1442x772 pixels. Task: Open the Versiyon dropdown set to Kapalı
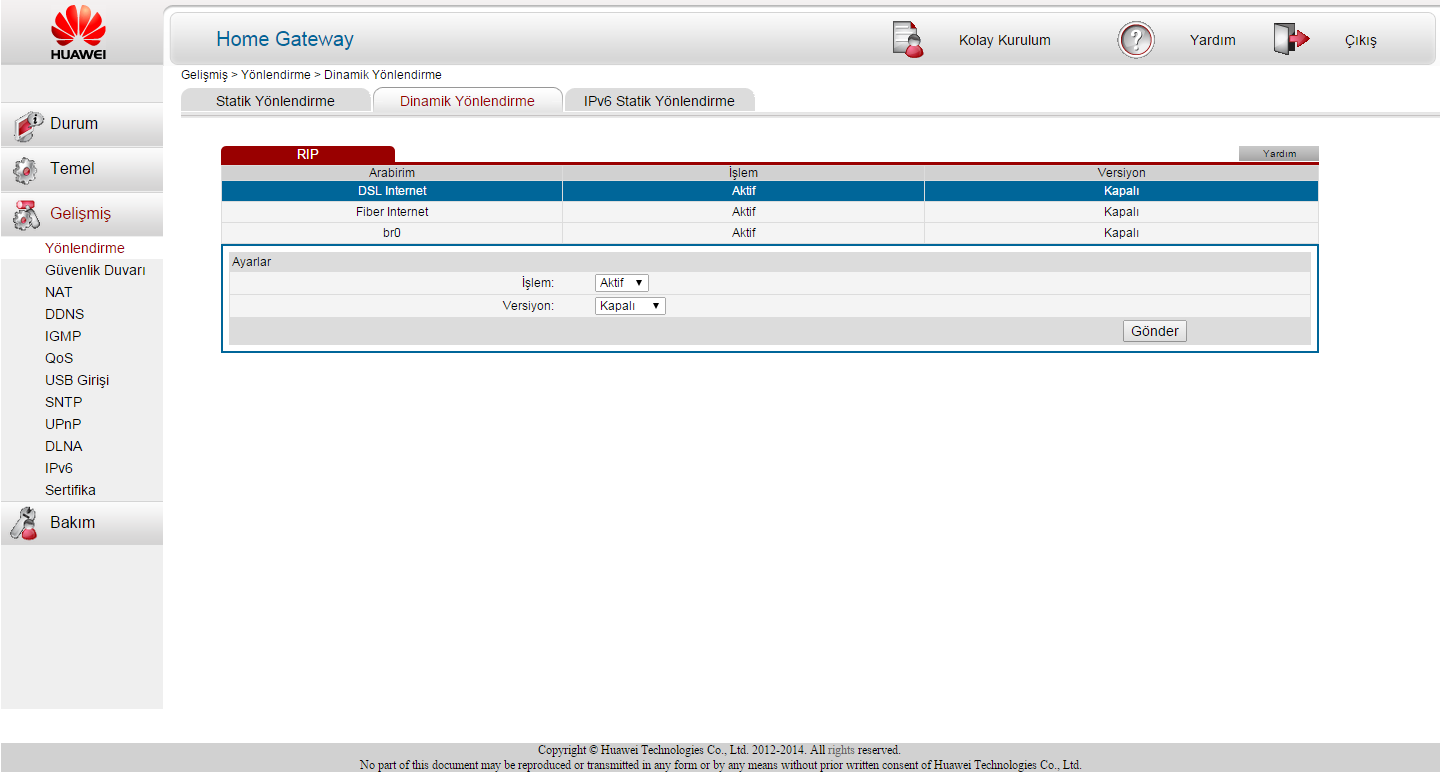[x=630, y=306]
